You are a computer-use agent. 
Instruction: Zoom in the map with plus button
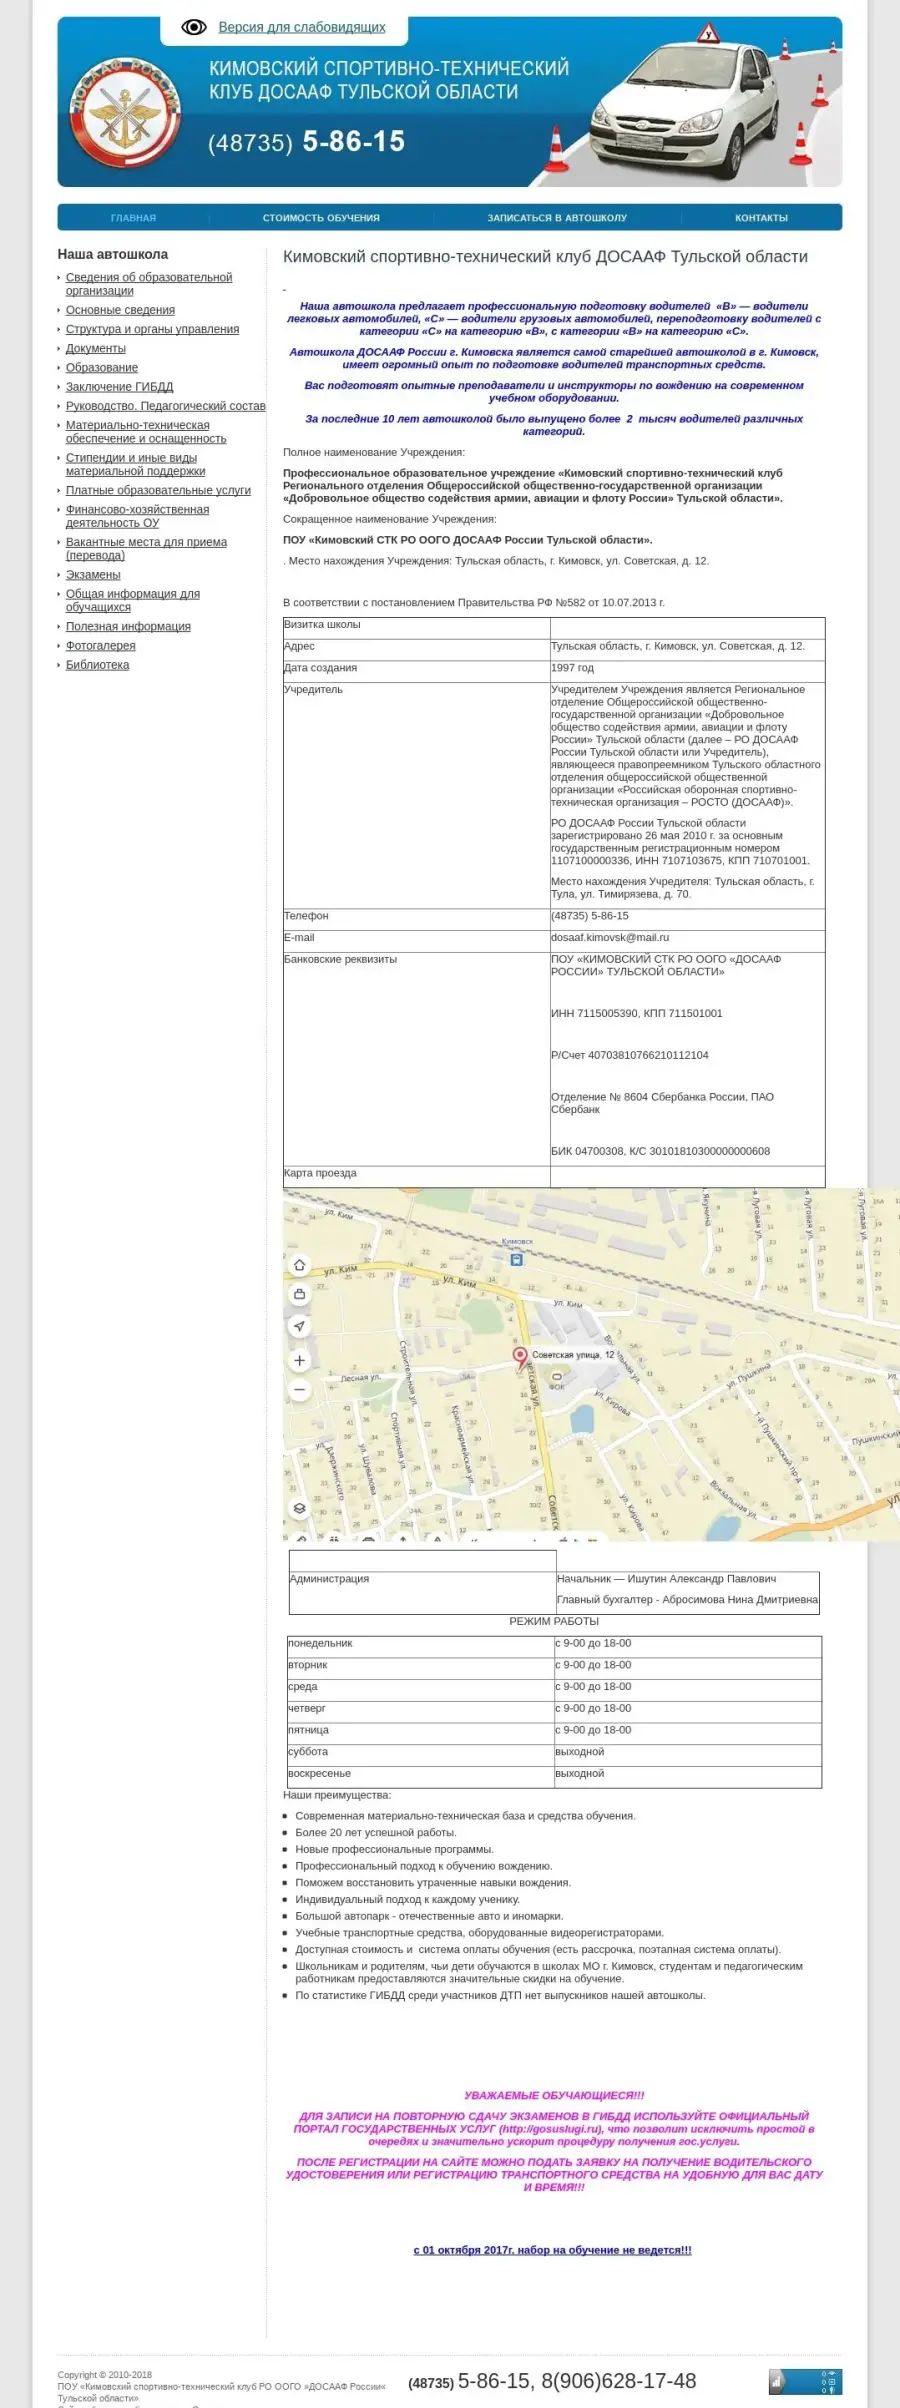[x=299, y=1360]
